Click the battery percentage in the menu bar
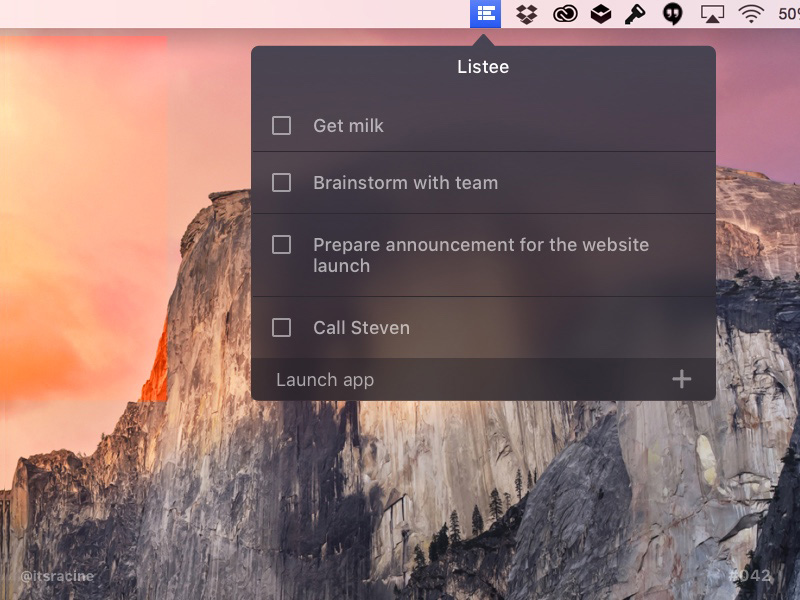800x600 pixels. point(787,13)
